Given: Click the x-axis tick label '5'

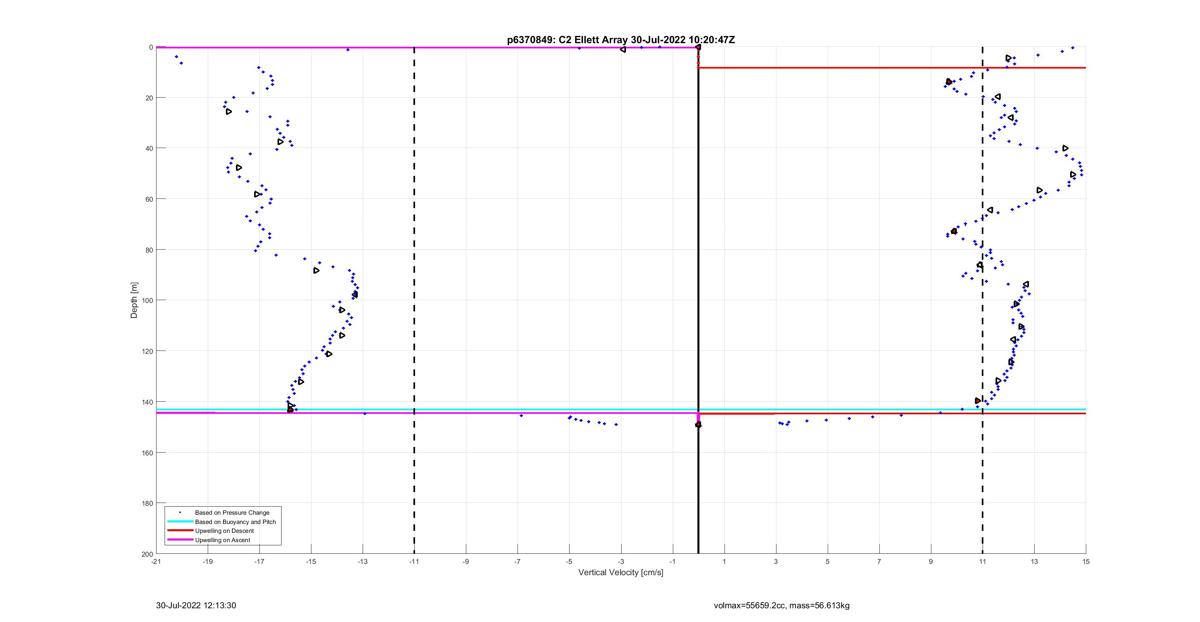Looking at the screenshot, I should [828, 562].
